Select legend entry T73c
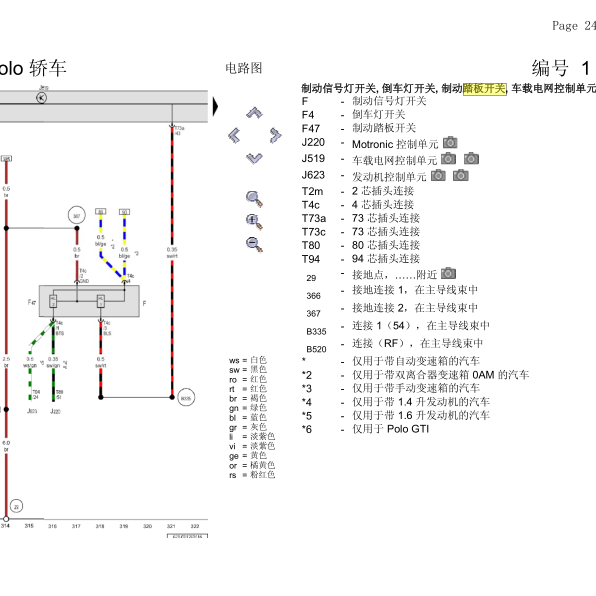This screenshot has width=596, height=596. click(314, 232)
